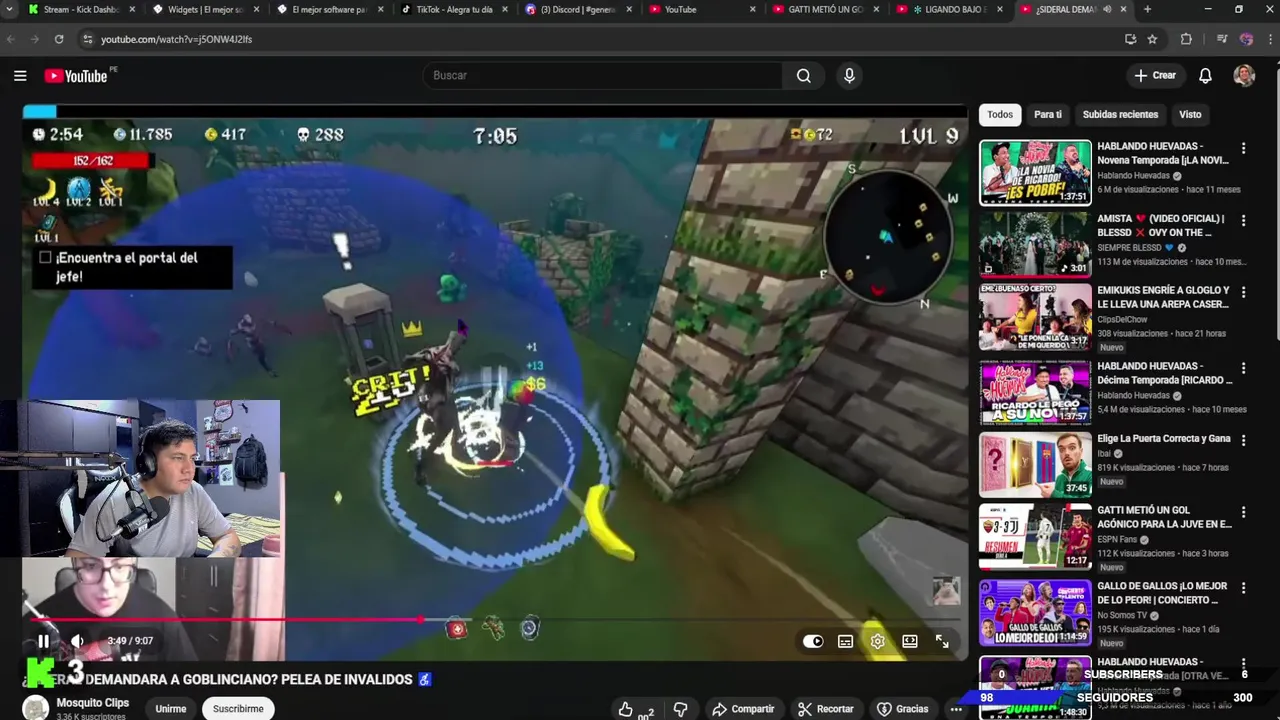The height and width of the screenshot is (720, 1280).
Task: Switch to Discord browser tab
Action: click(x=577, y=9)
